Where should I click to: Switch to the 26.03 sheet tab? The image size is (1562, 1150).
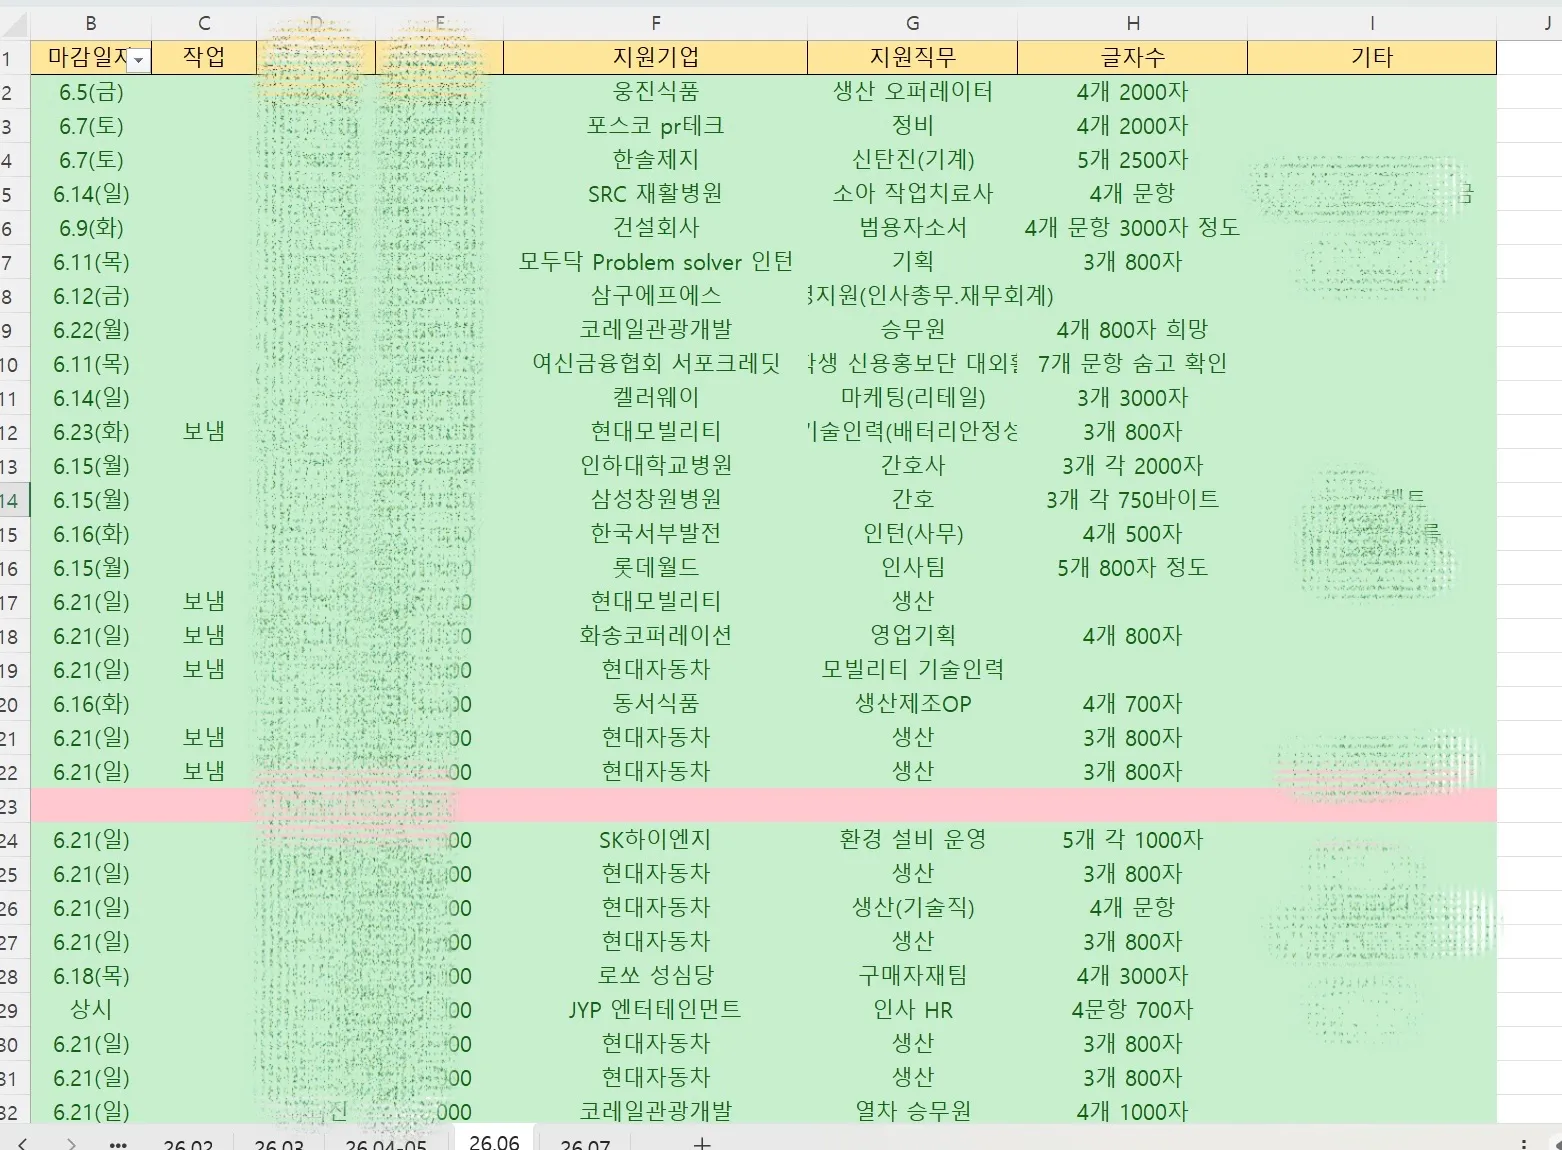pyautogui.click(x=279, y=1143)
